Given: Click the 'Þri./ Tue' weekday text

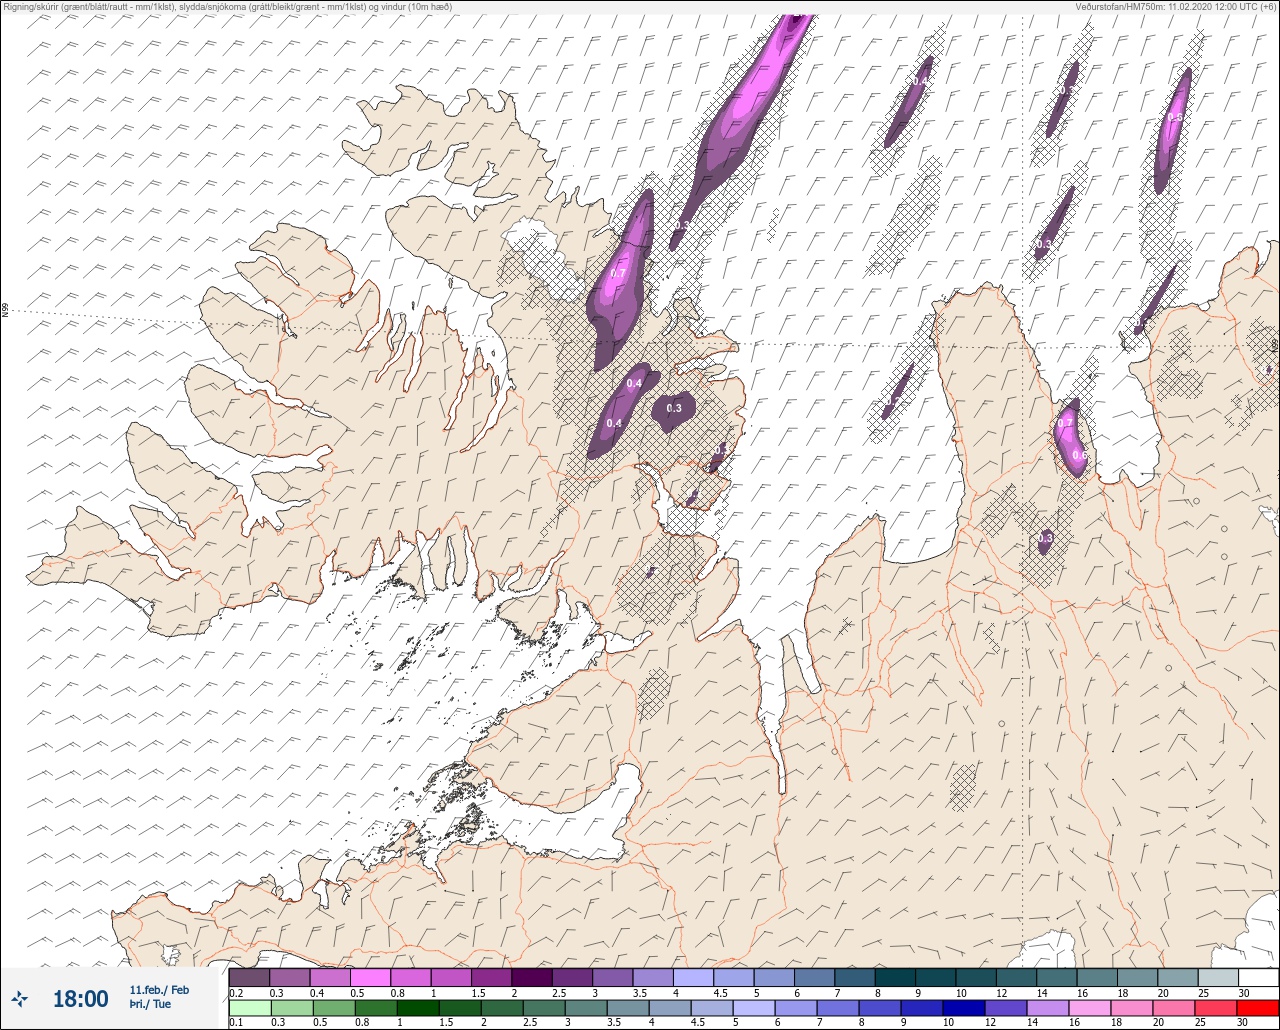Looking at the screenshot, I should coord(150,1005).
